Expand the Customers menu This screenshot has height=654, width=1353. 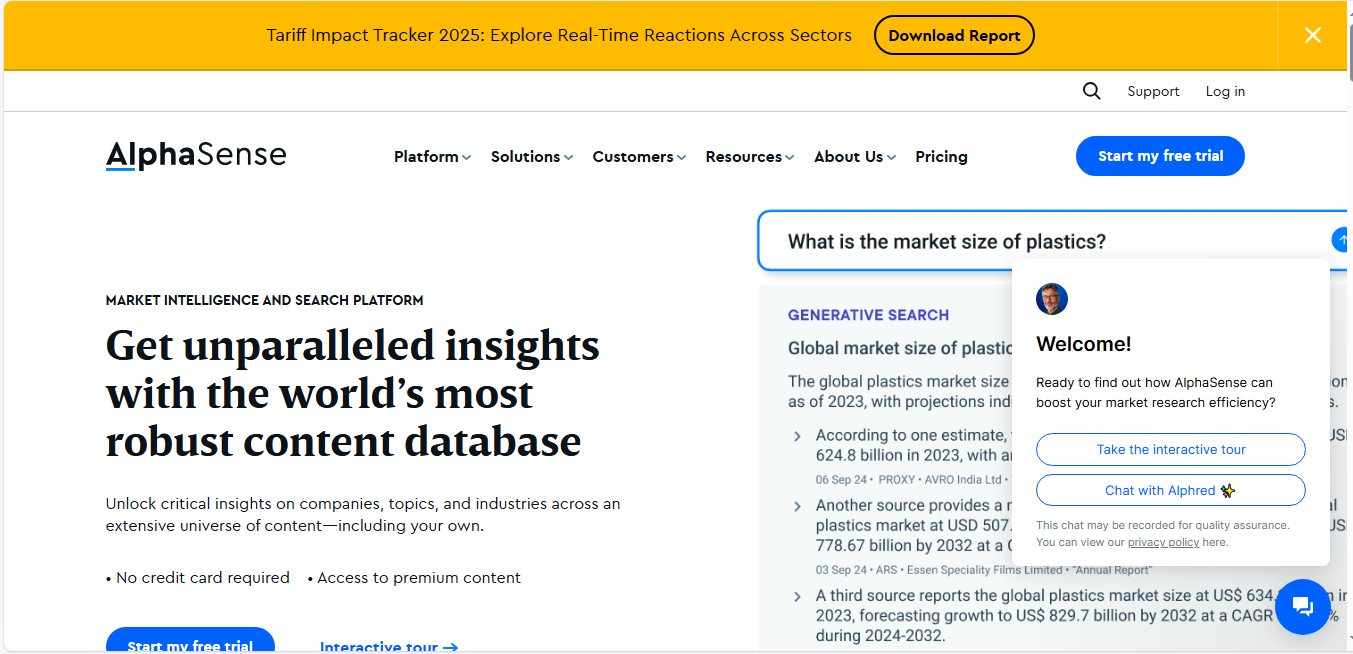tap(639, 156)
